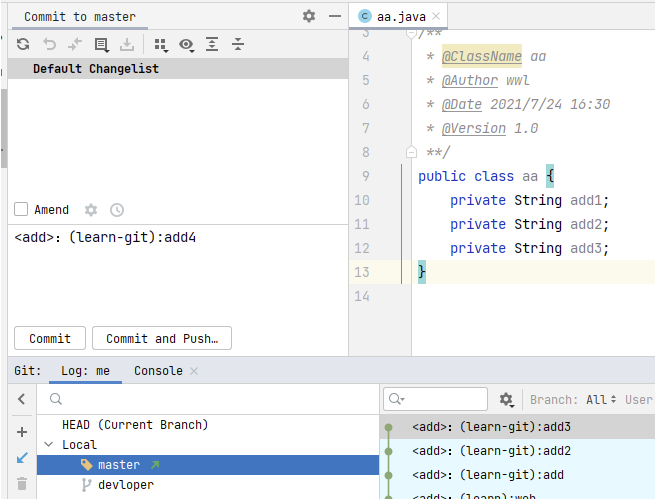The image size is (656, 499).
Task: Click the commit message history clock icon
Action: point(117,210)
